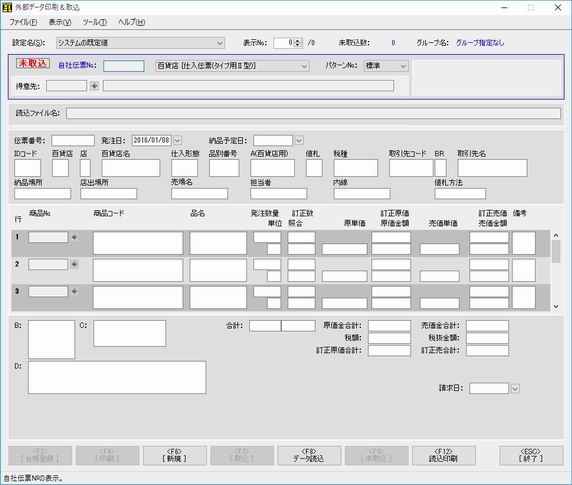Minimize the 外部データ印刷＆取込 window
Viewport: 572px width, 485px height.
point(505,7)
